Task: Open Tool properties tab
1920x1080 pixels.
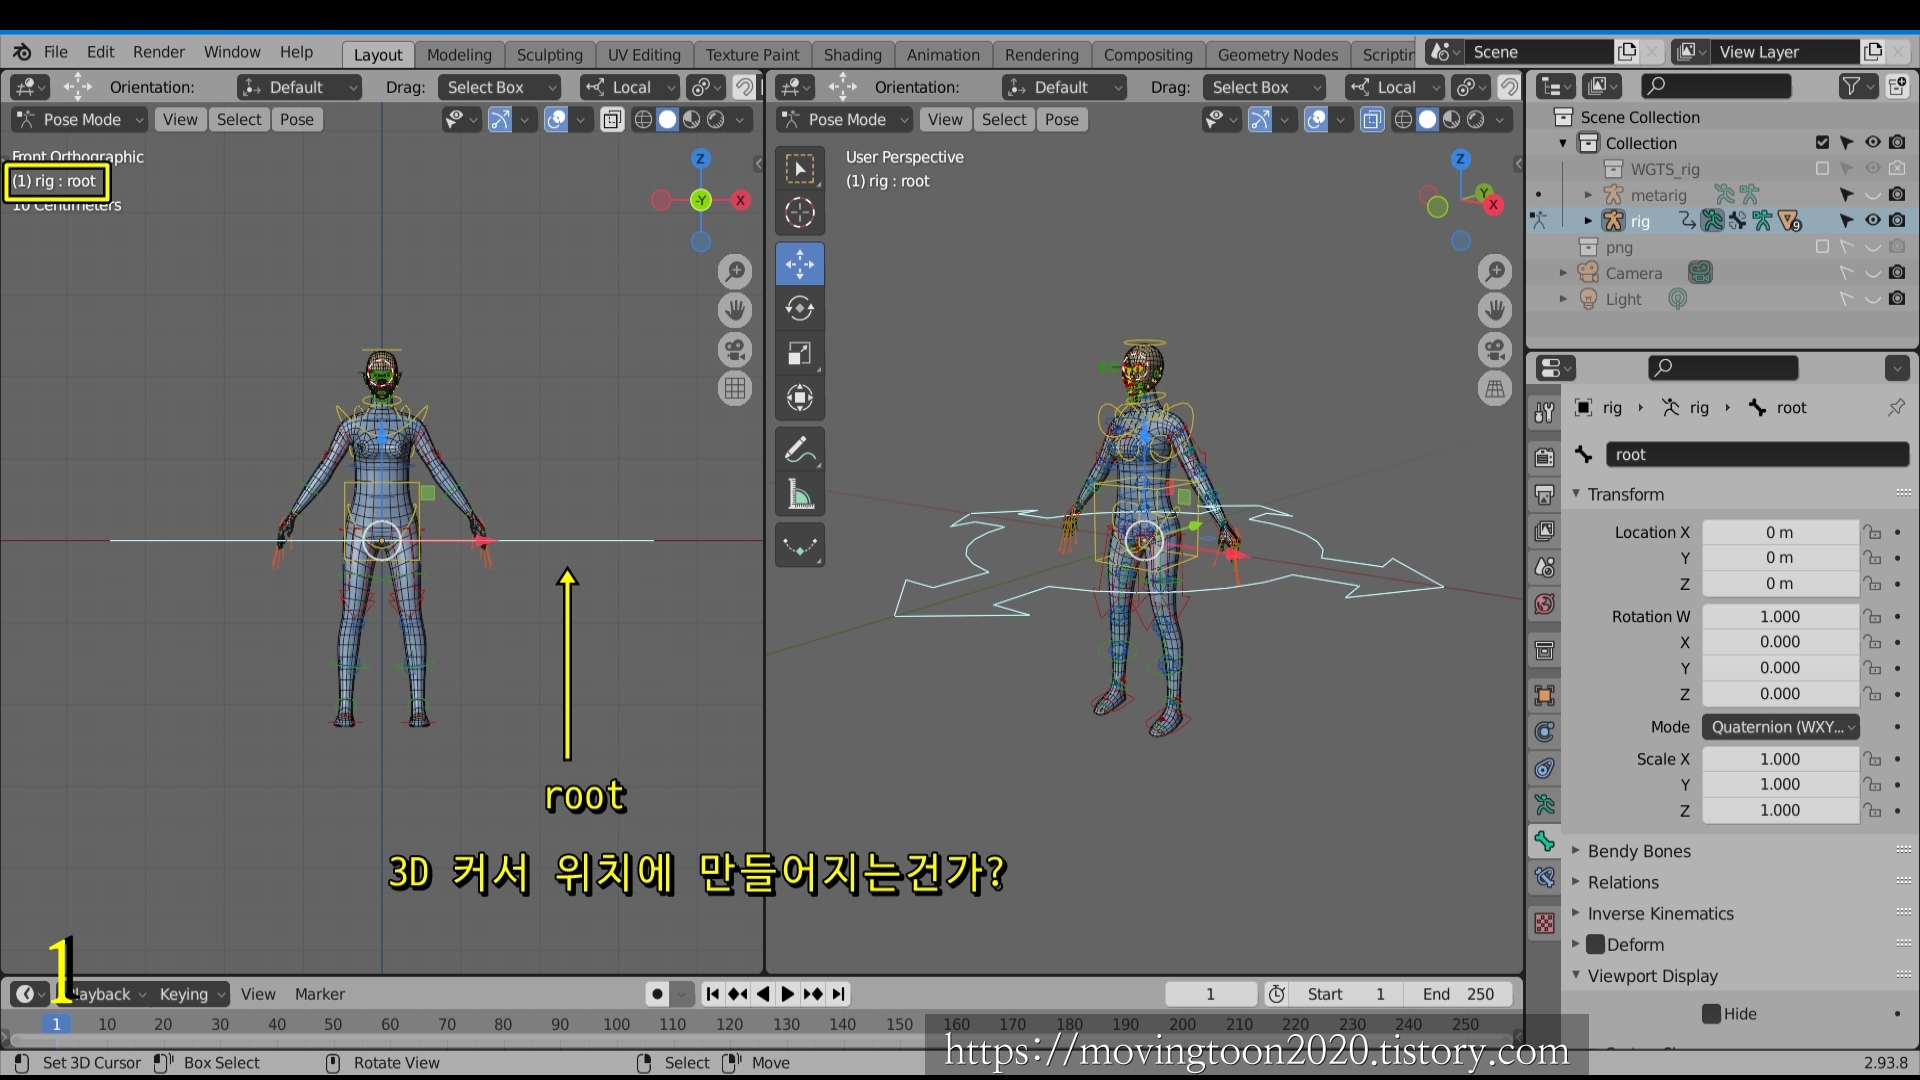Action: (1545, 412)
